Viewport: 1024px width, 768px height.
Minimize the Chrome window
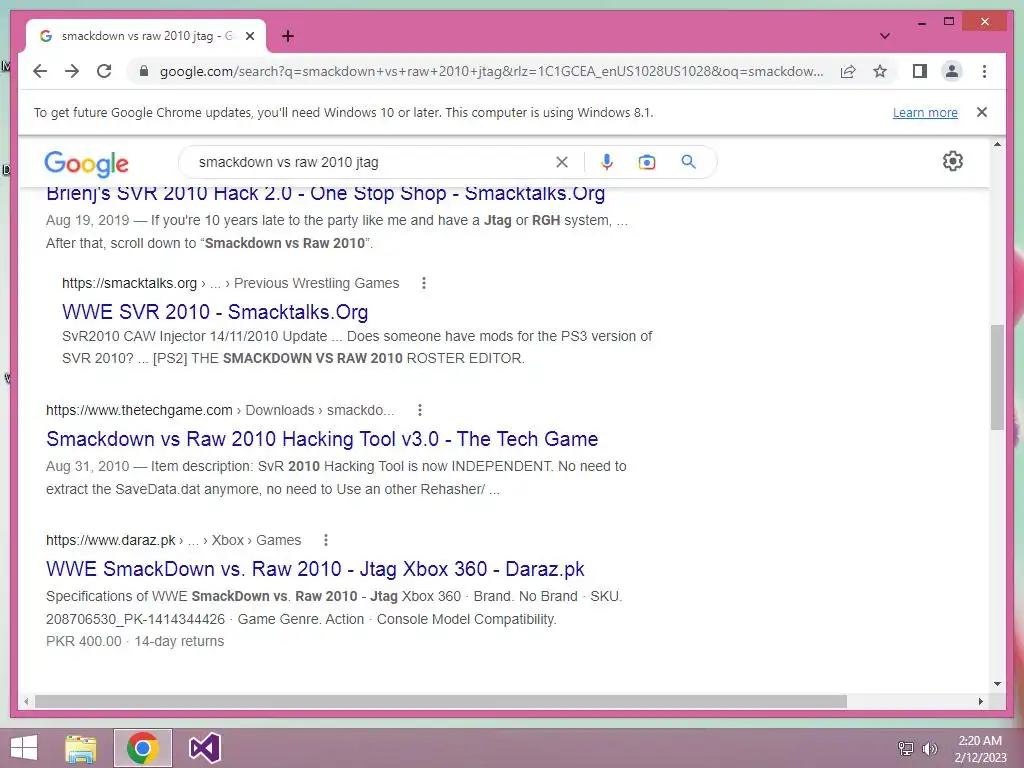[921, 22]
